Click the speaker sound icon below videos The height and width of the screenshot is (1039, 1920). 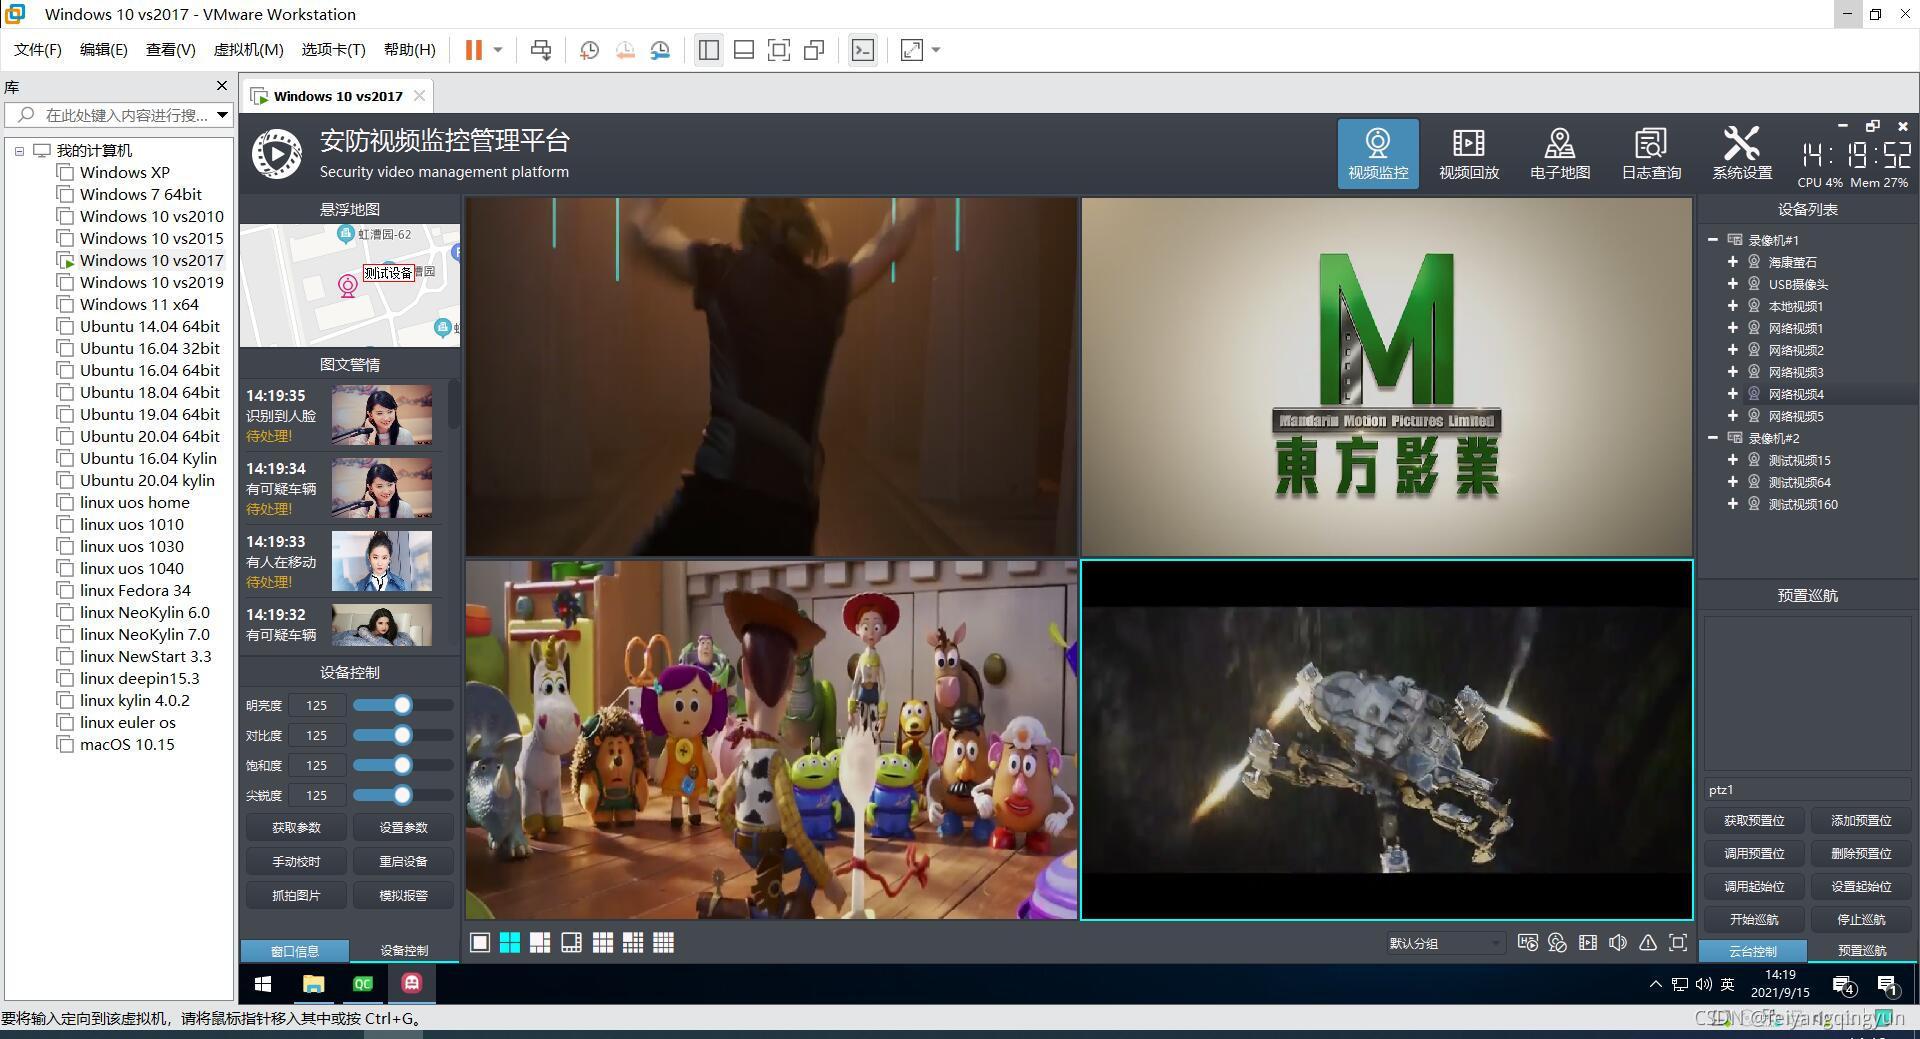(1618, 943)
